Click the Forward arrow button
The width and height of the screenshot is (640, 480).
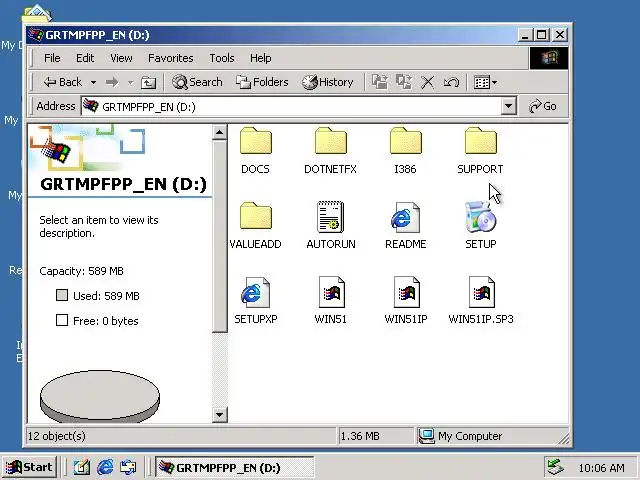(112, 82)
